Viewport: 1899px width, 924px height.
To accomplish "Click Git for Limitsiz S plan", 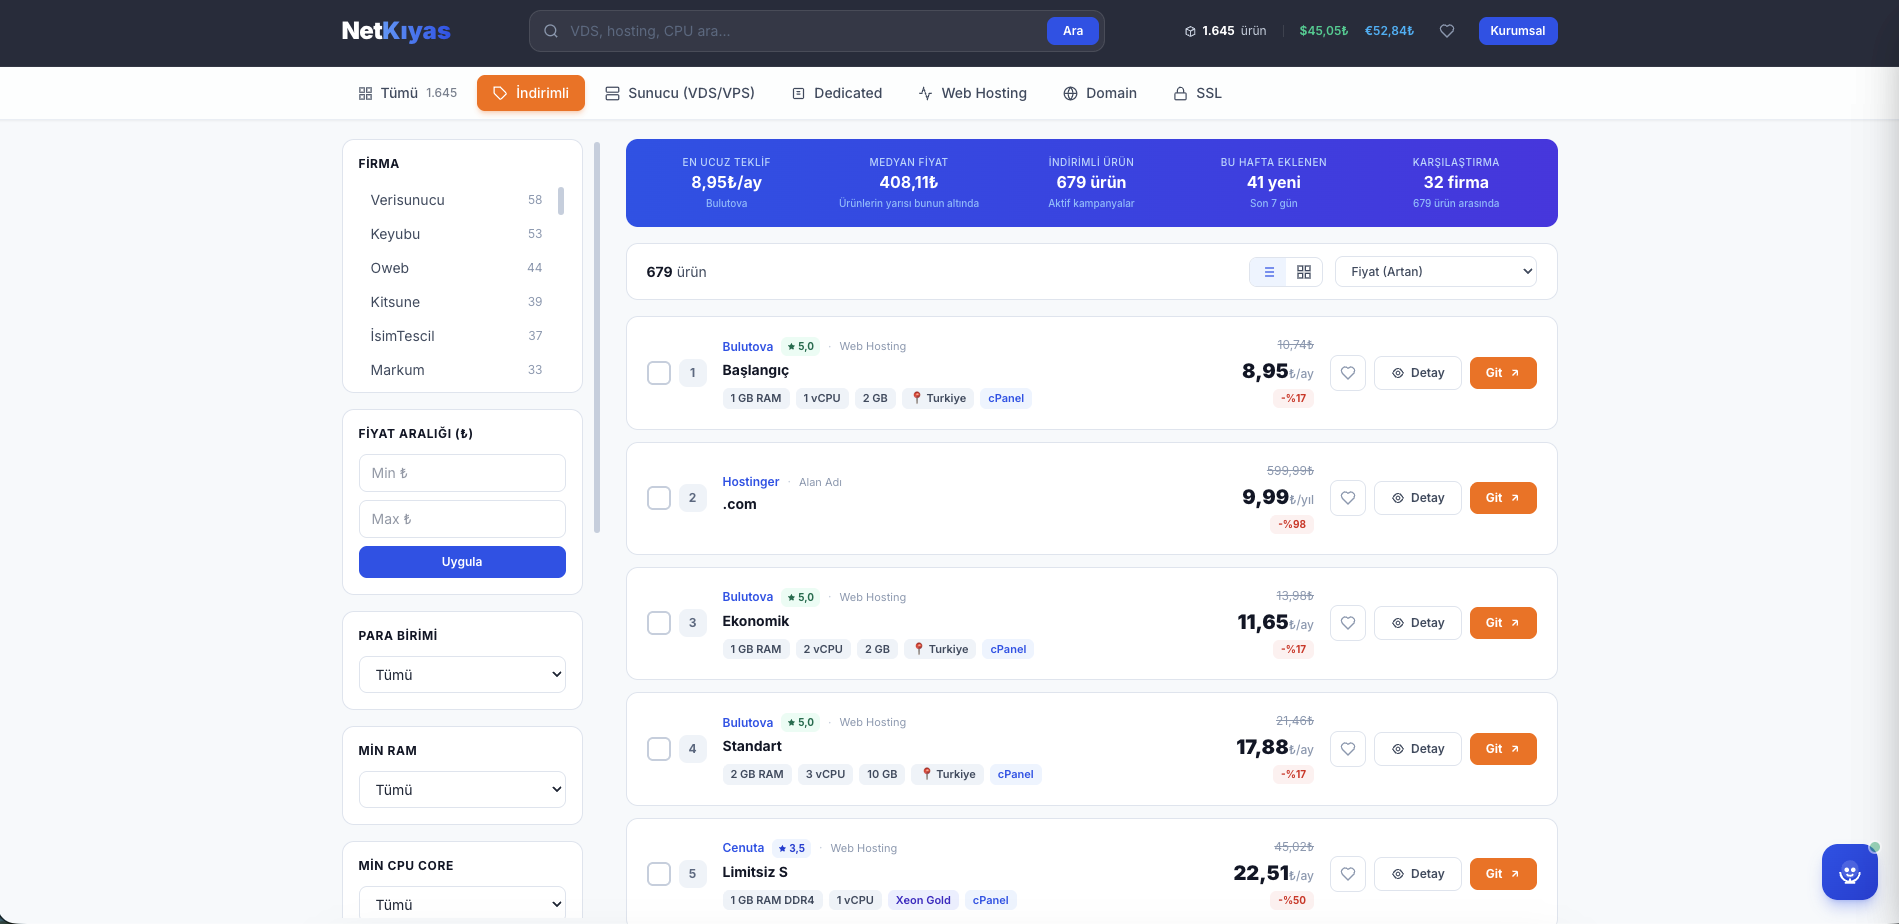I will (x=1503, y=874).
